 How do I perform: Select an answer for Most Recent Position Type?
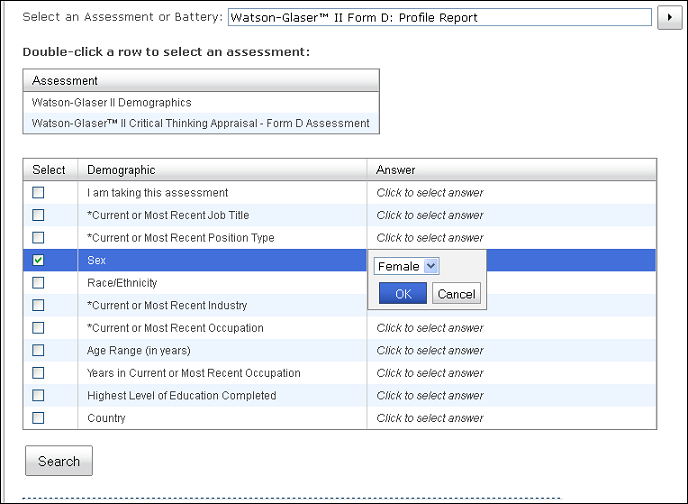pos(430,238)
